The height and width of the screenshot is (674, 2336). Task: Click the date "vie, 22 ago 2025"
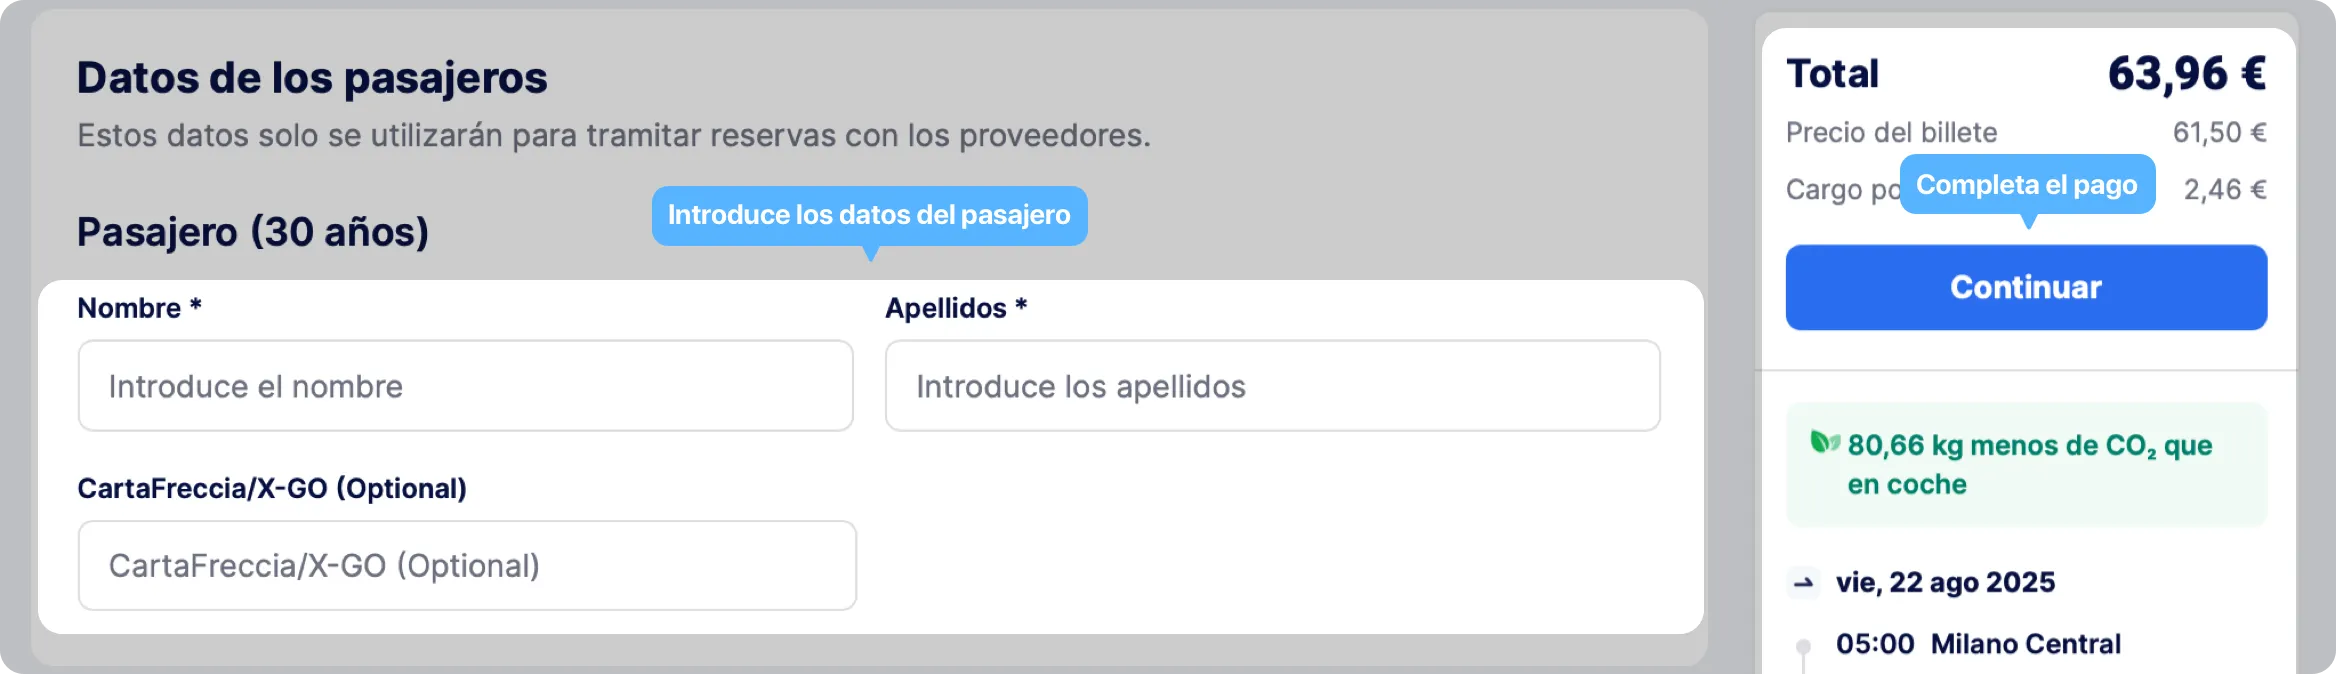click(1945, 582)
